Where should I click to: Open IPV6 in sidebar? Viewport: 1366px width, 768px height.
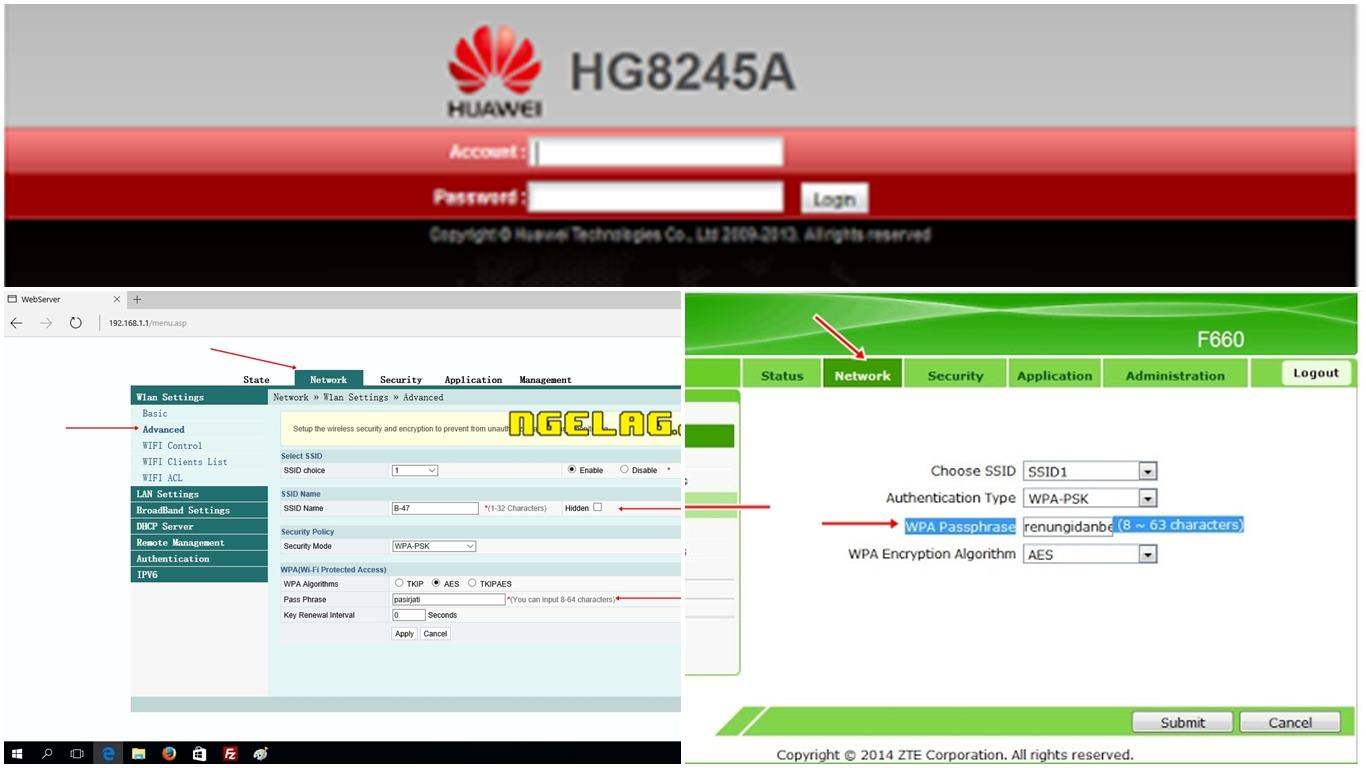[x=199, y=575]
